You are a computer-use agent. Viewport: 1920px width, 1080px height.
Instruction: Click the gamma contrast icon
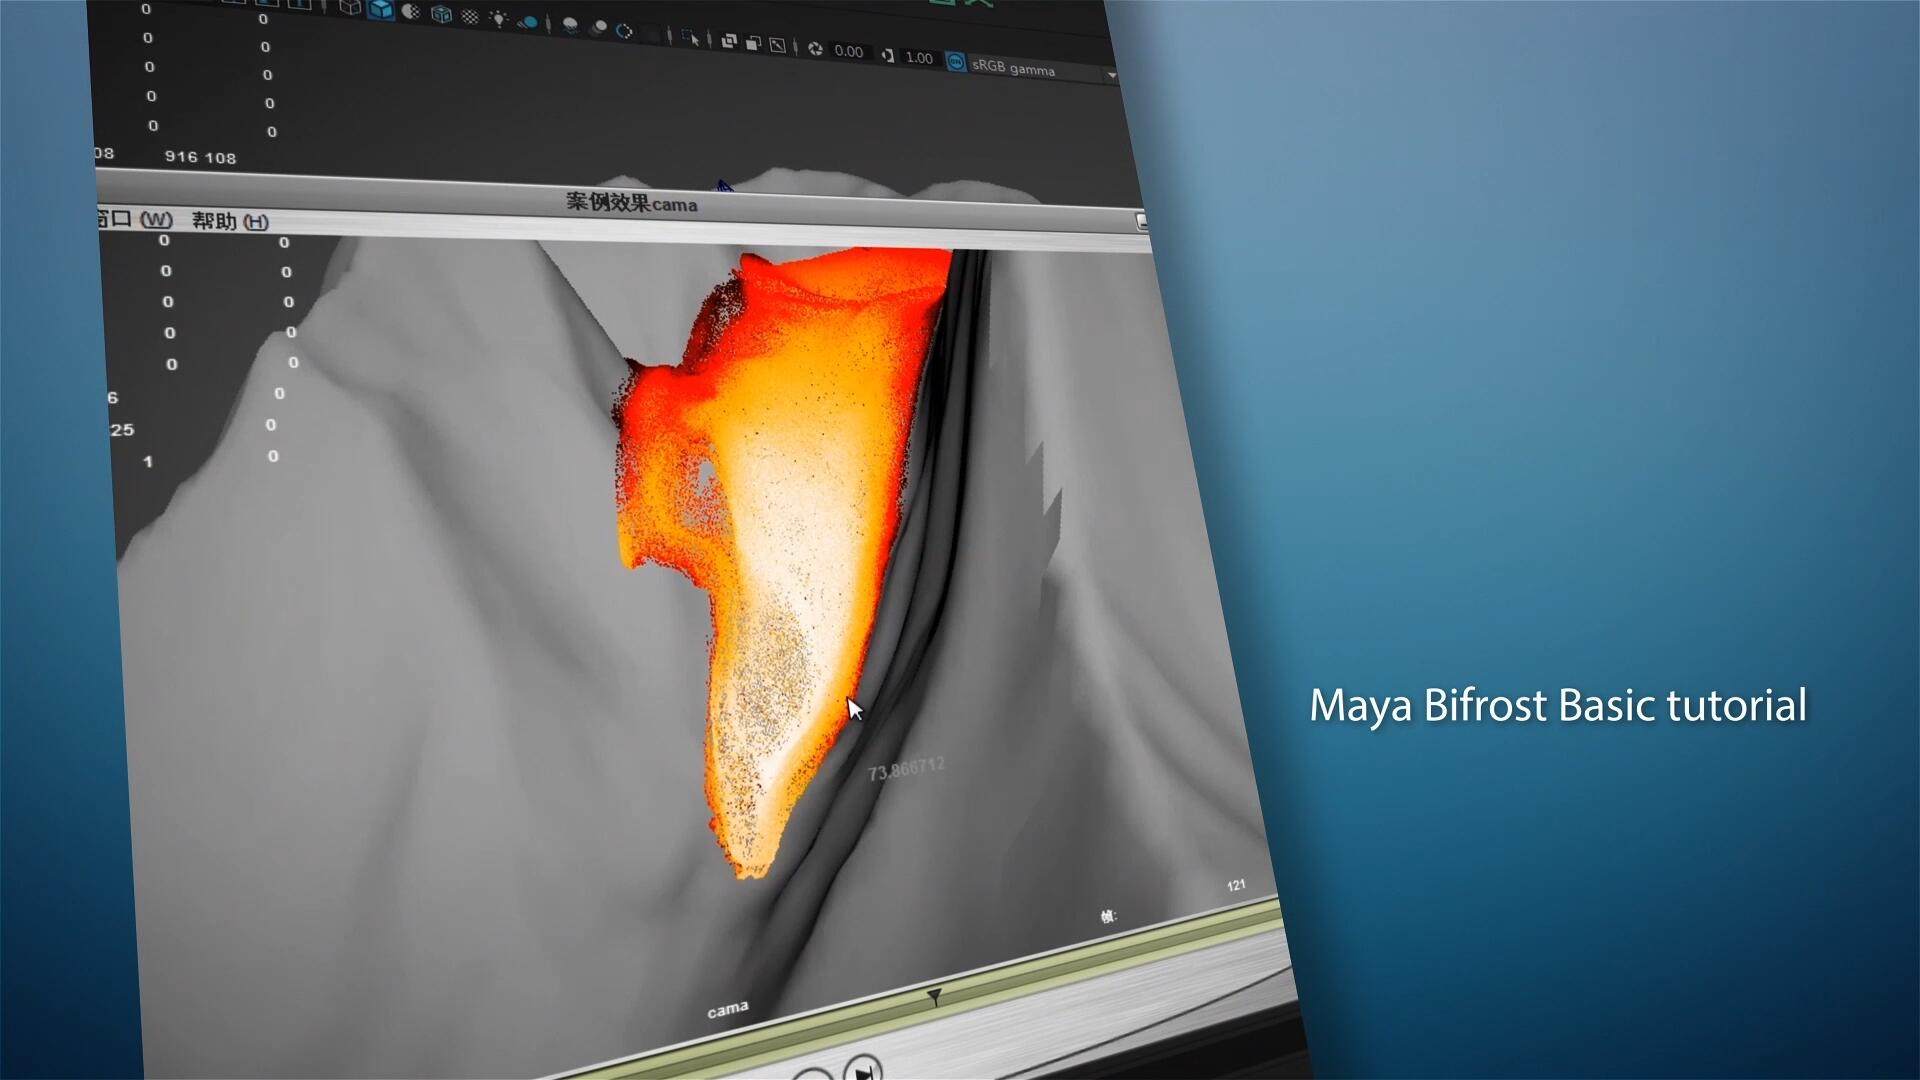887,55
